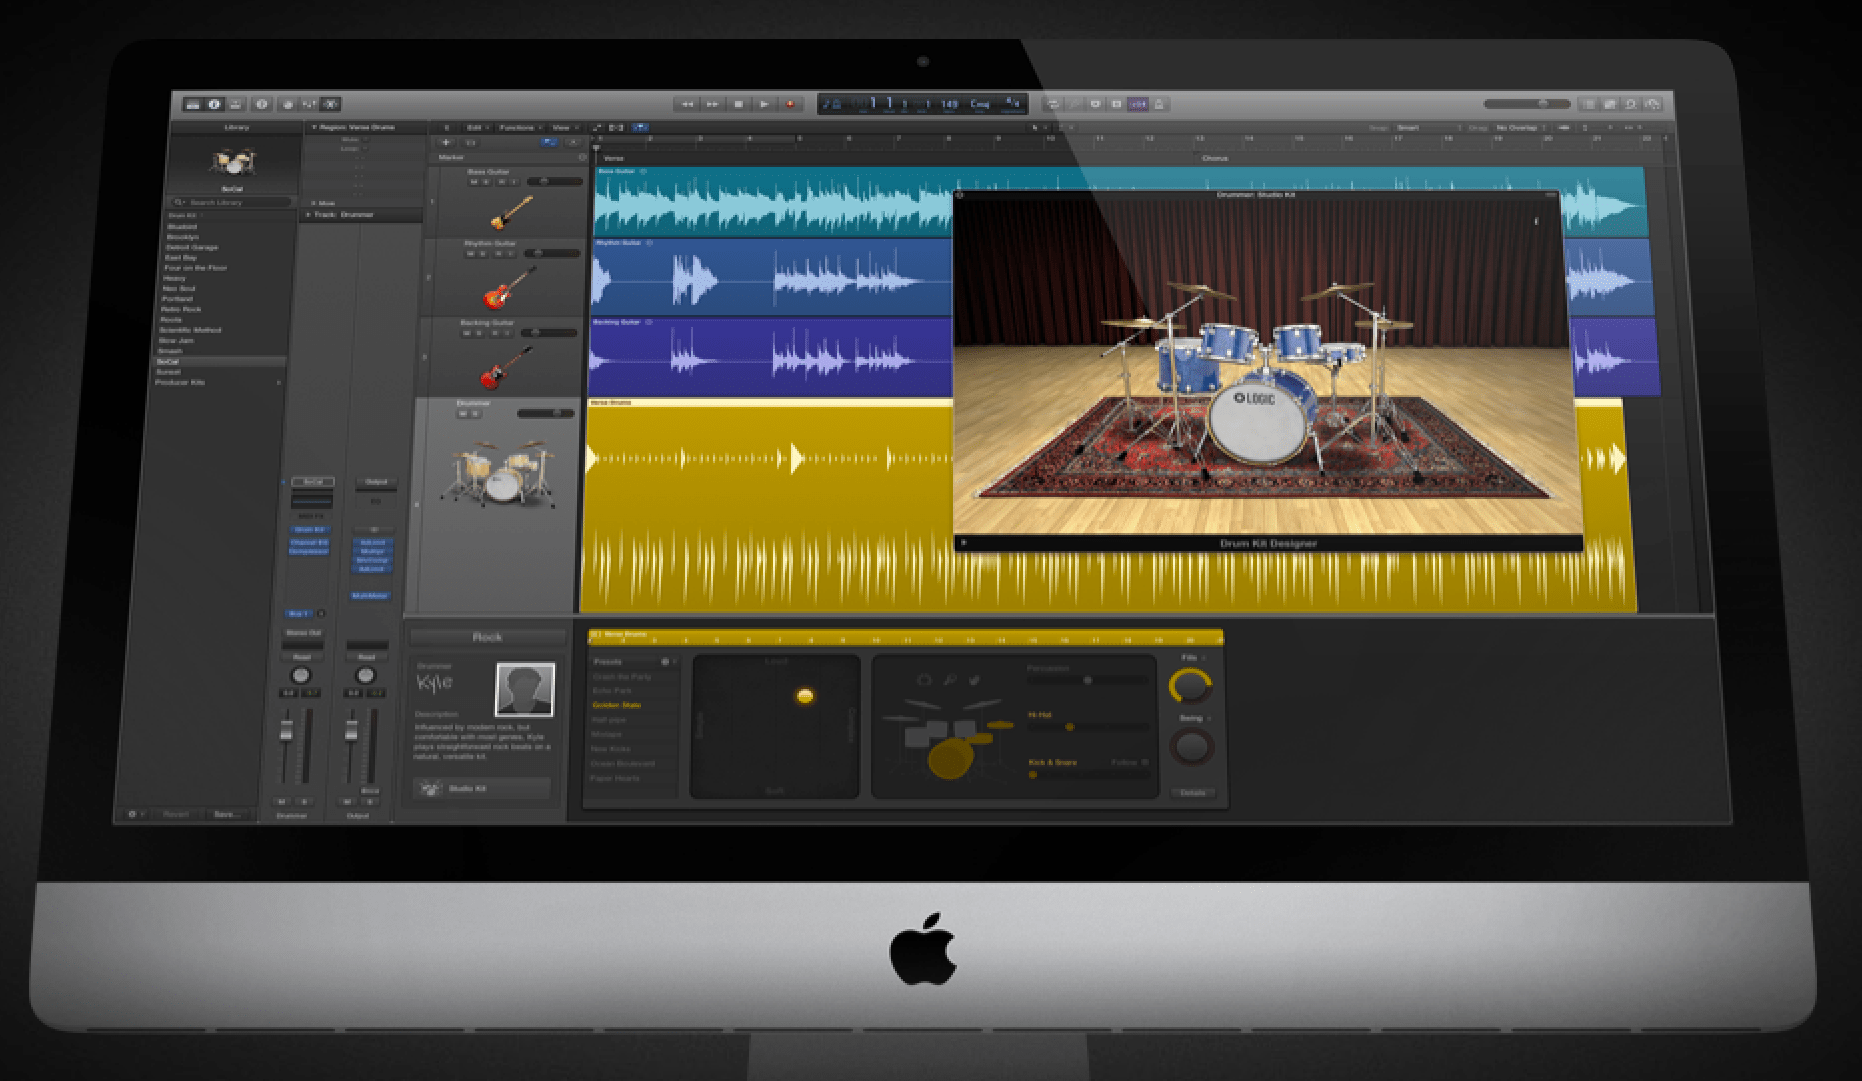Click the yellow puck on the XY pad
Screen dimensions: 1862x1081
click(805, 696)
